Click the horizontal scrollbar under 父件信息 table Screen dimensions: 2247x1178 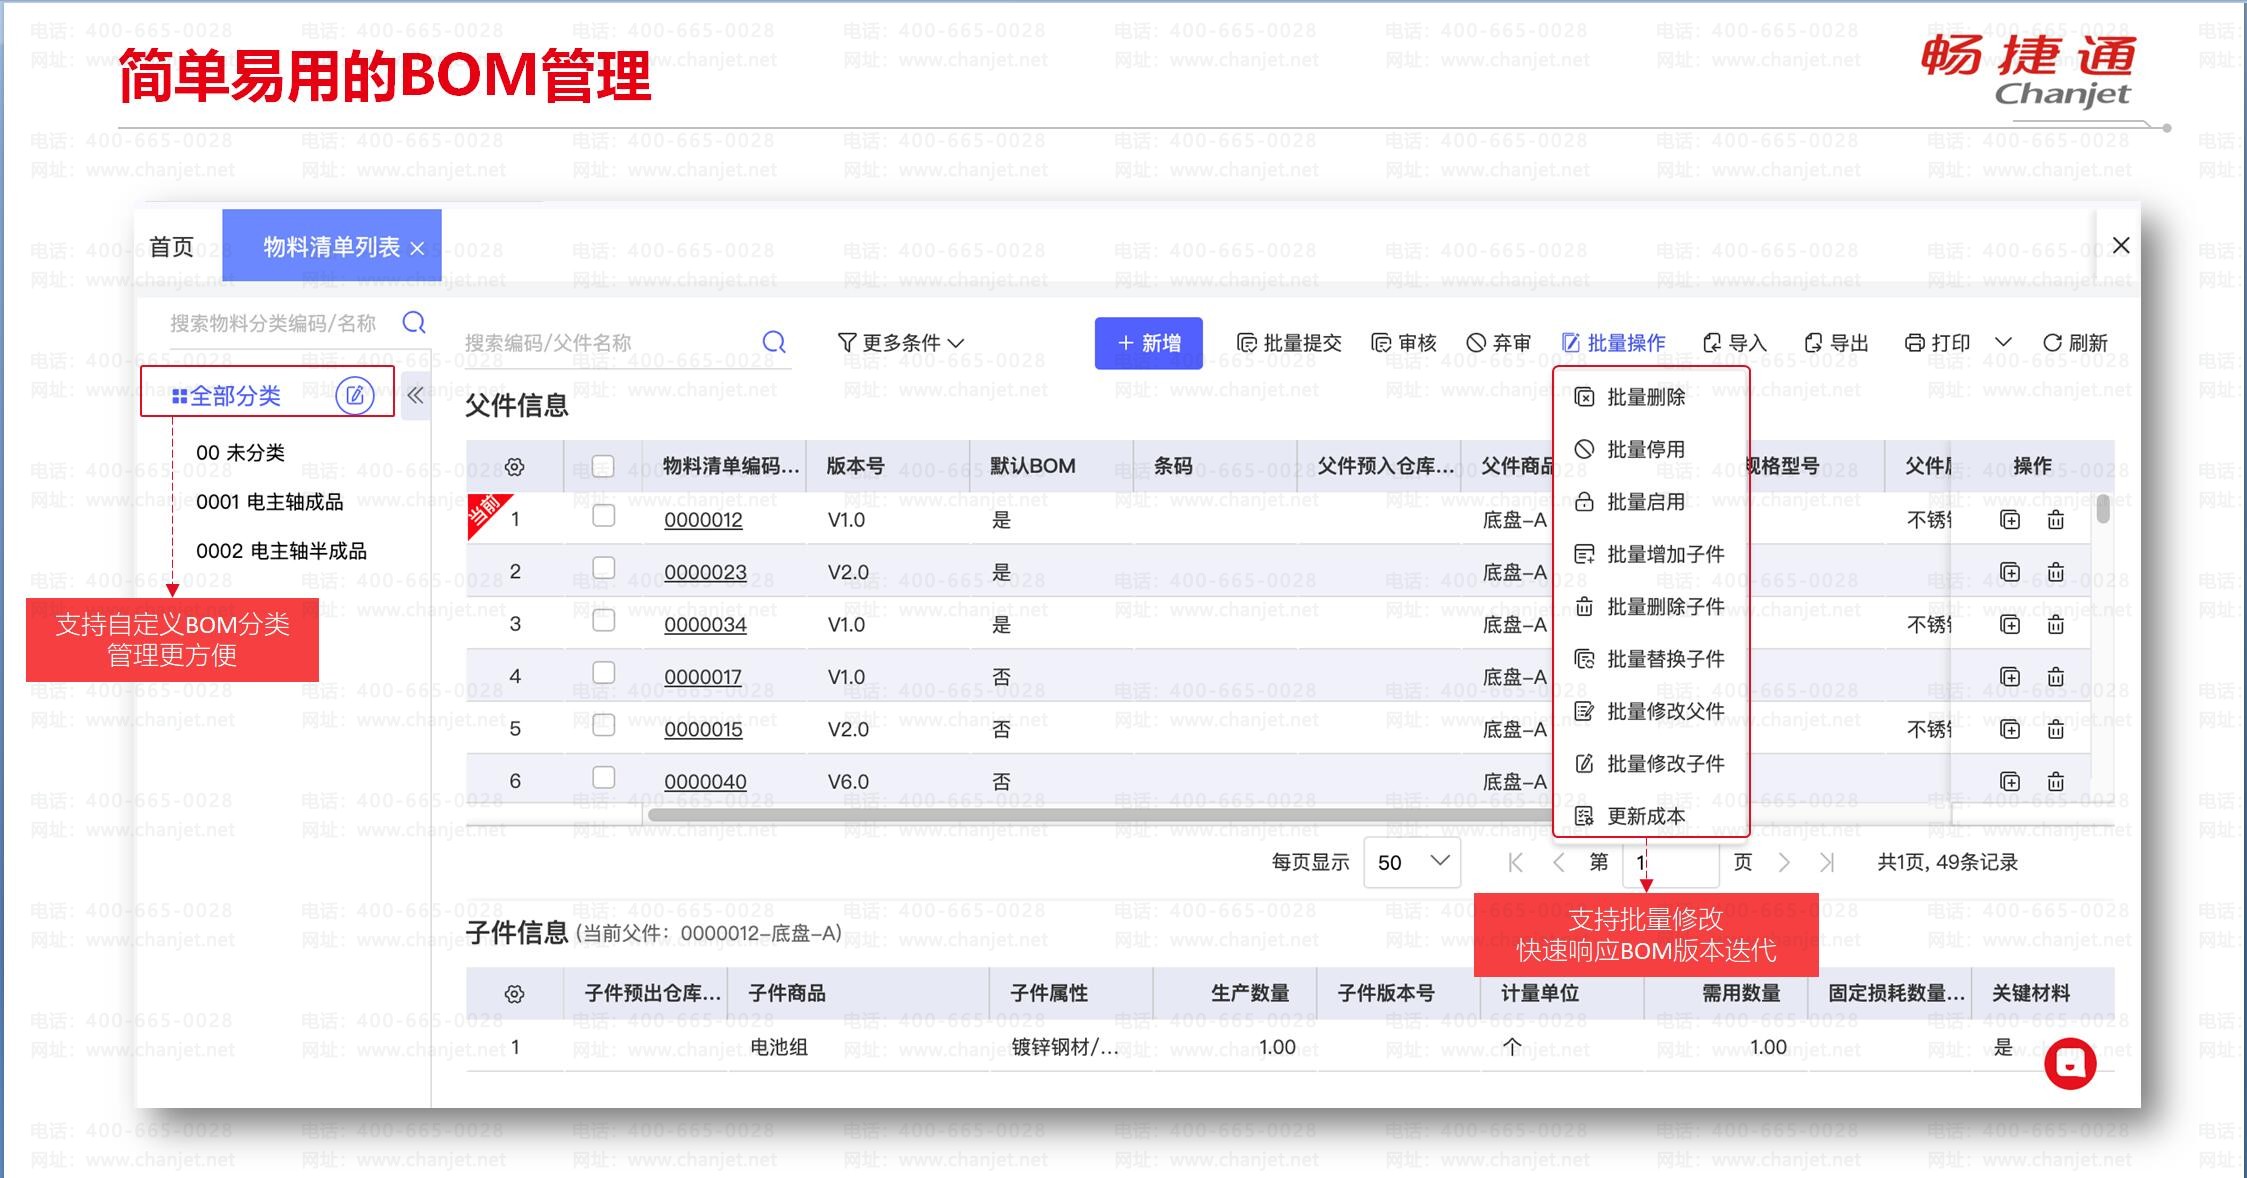[1100, 814]
